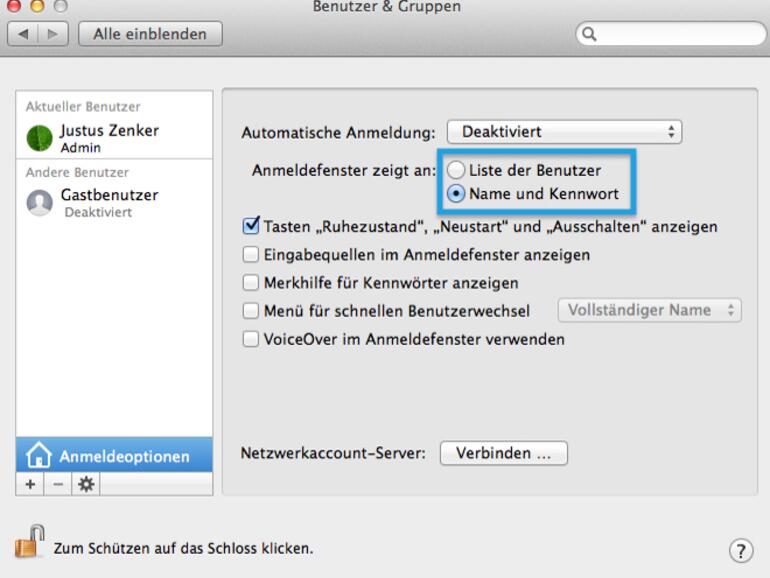Open the gear actions menu
Image resolution: width=770 pixels, height=578 pixels.
click(86, 484)
